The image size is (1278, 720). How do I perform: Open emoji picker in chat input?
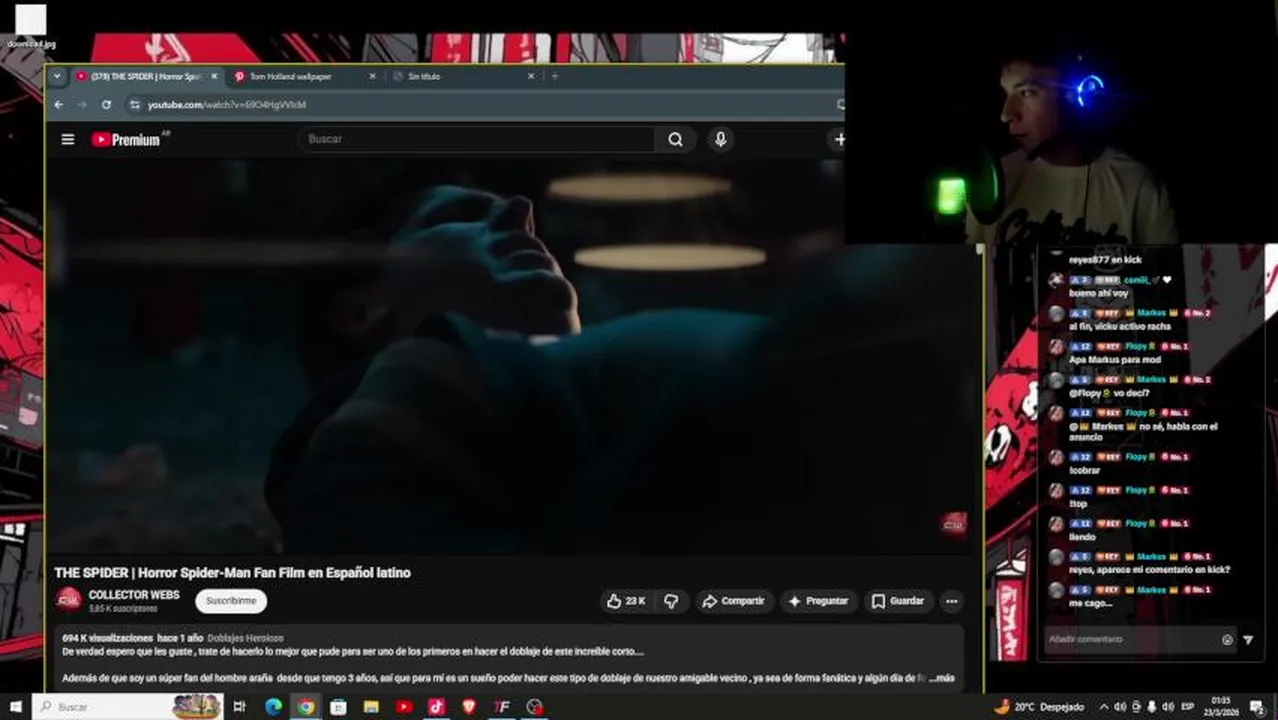tap(1228, 640)
